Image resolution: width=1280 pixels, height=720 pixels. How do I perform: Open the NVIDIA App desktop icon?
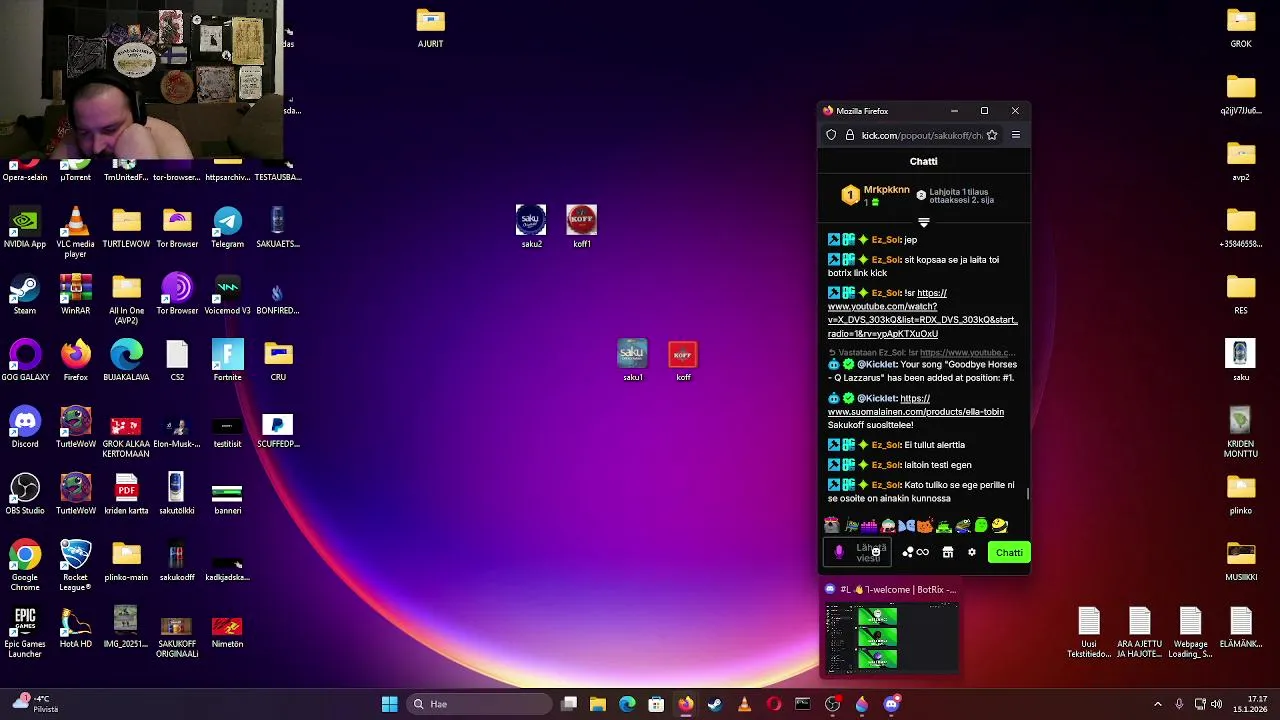[x=25, y=227]
